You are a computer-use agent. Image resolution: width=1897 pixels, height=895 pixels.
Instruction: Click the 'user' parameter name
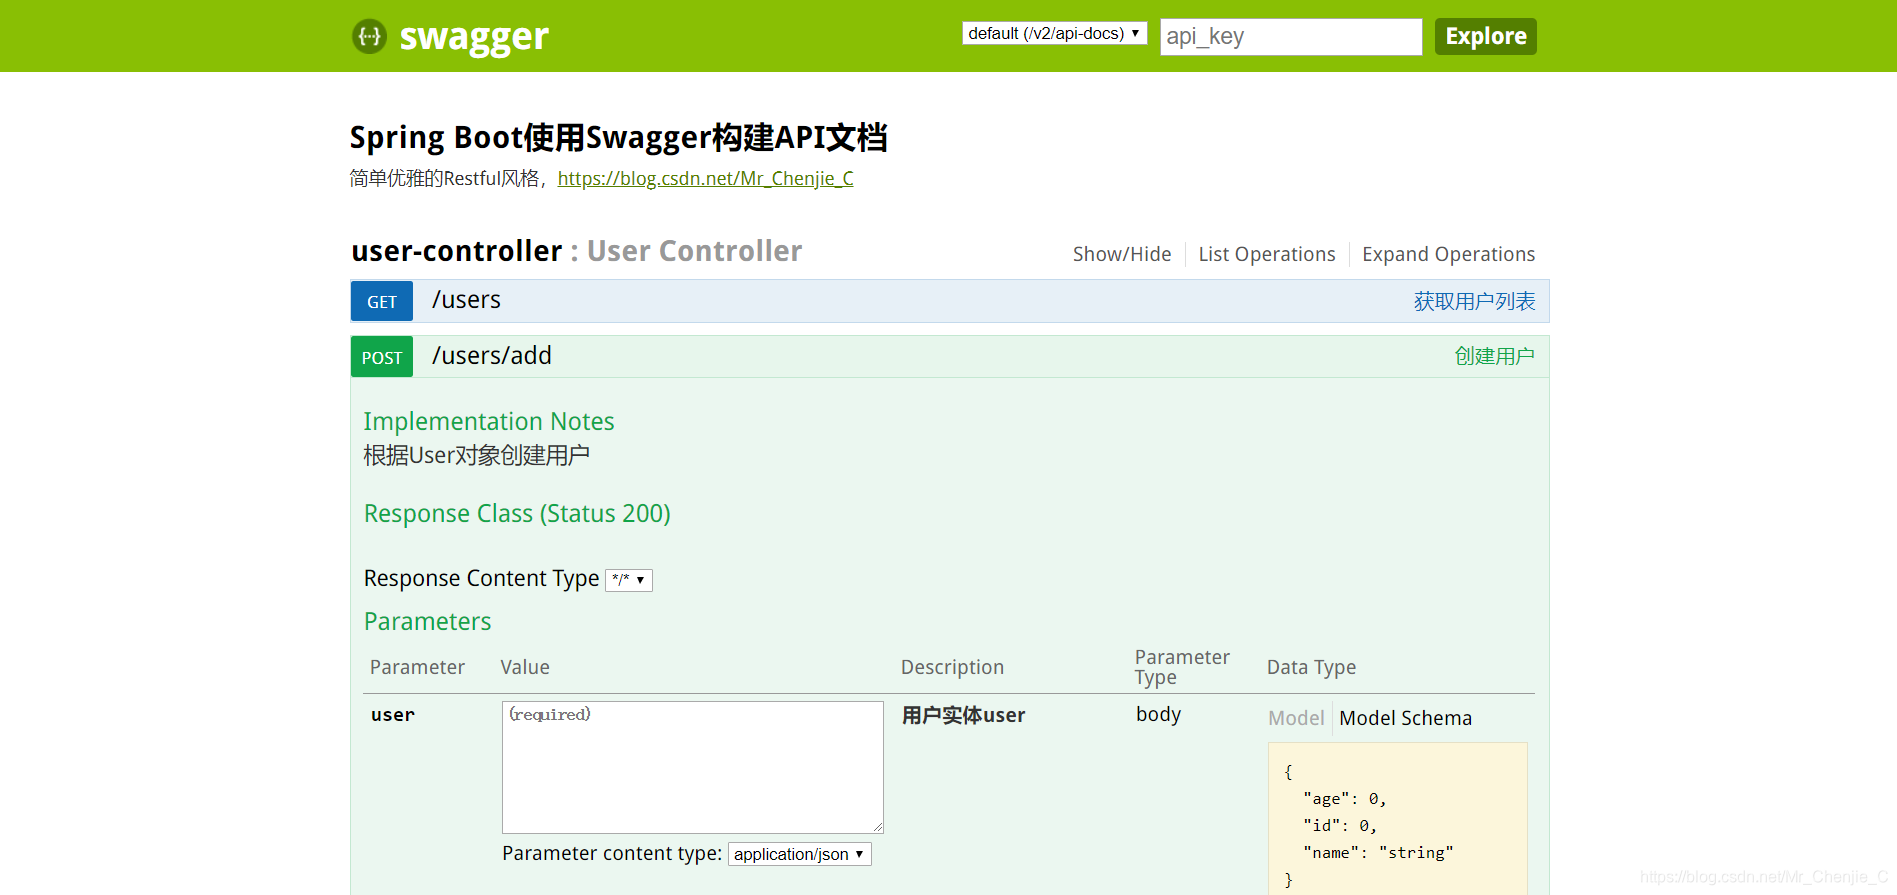click(x=392, y=715)
